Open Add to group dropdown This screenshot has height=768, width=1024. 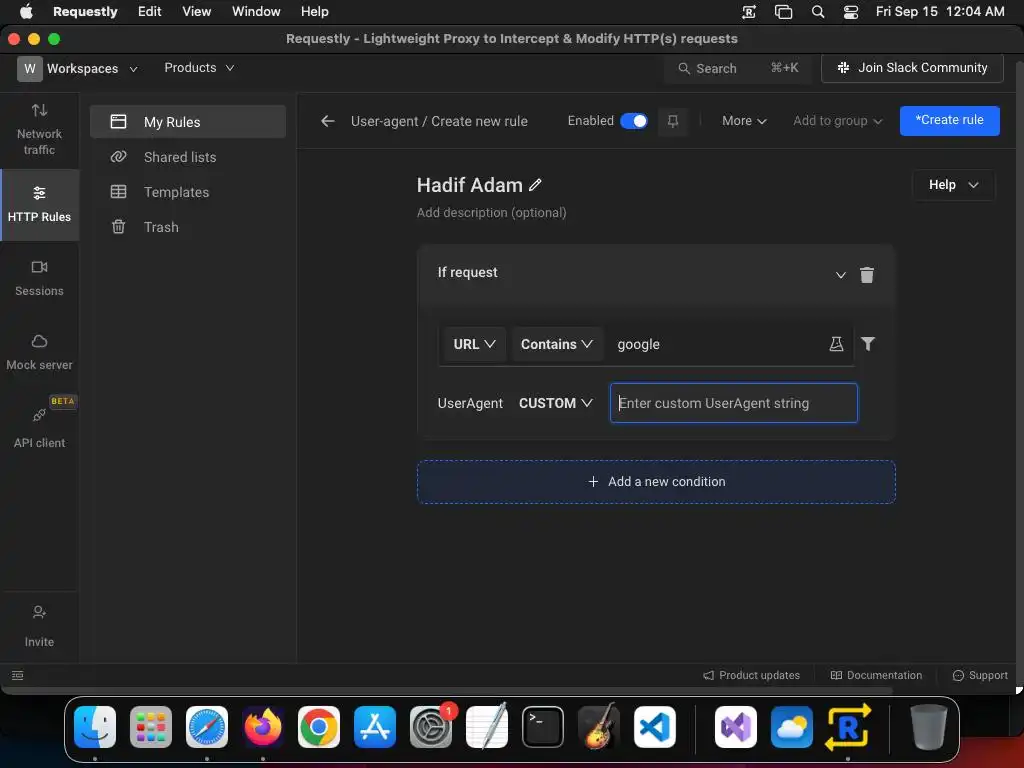[837, 121]
